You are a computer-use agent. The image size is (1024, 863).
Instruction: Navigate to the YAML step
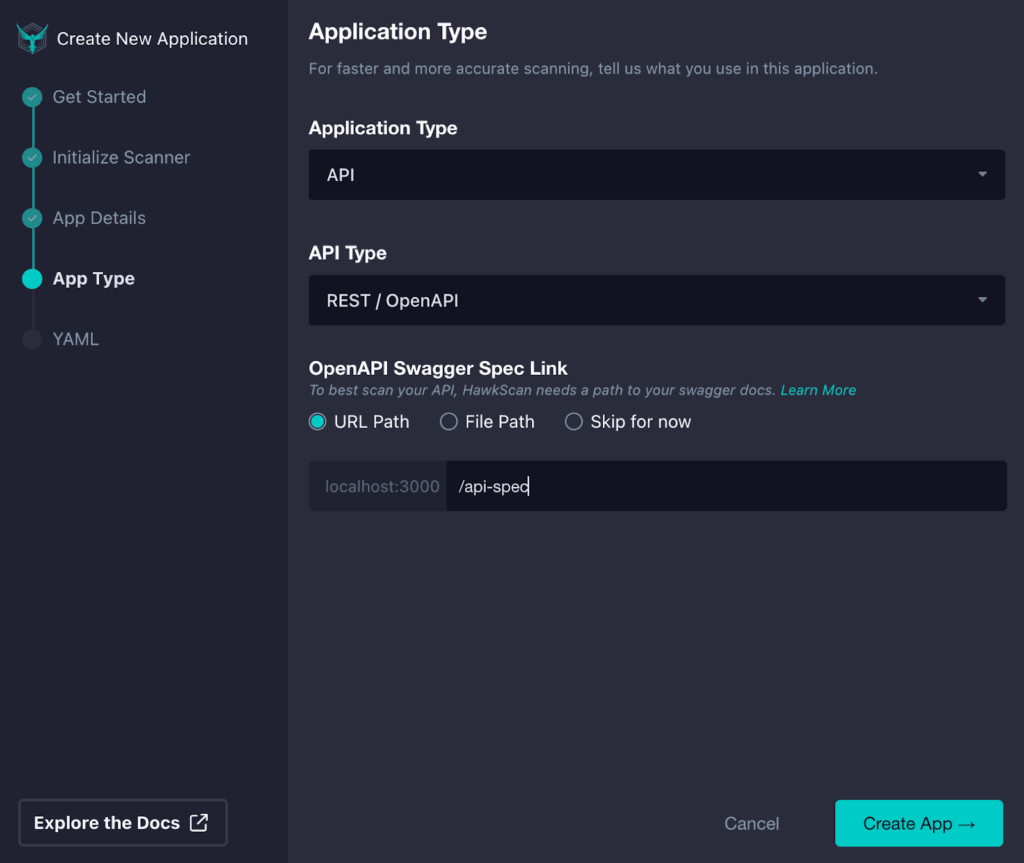pyautogui.click(x=75, y=338)
